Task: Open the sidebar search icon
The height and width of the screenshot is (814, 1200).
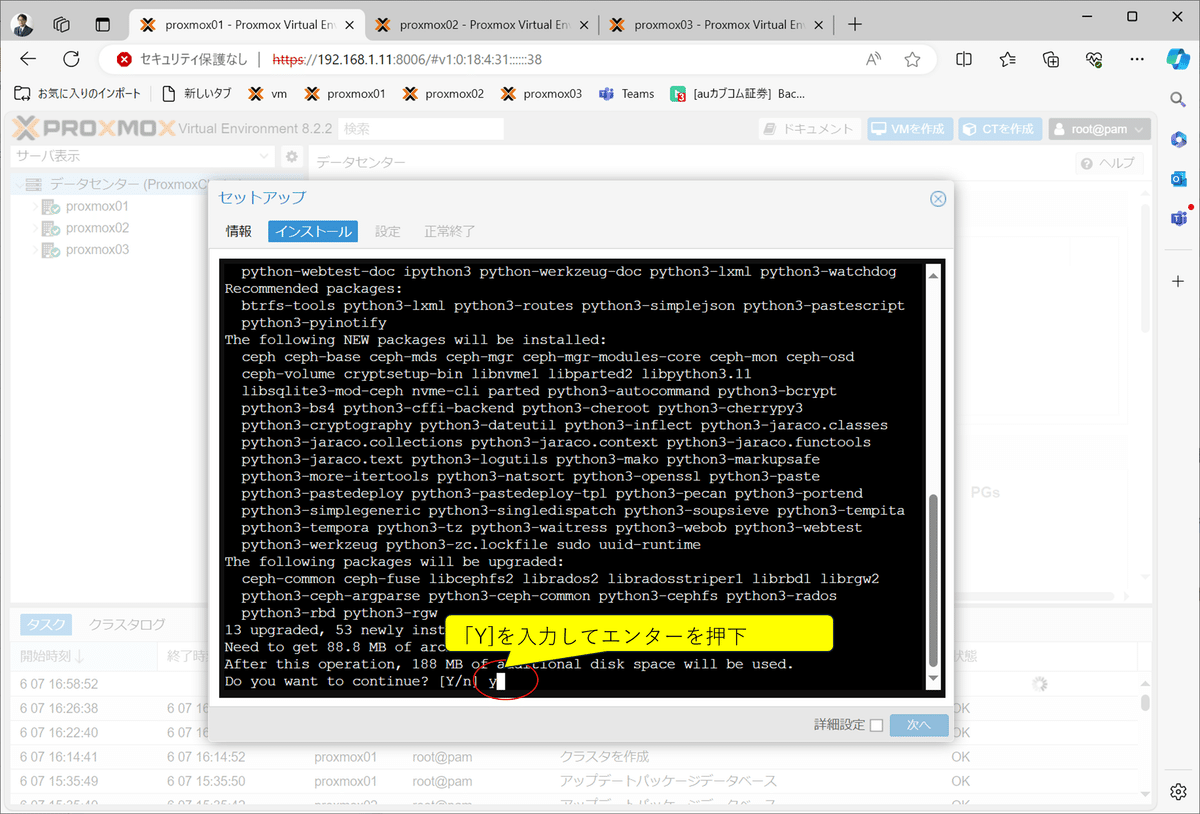Action: click(1178, 98)
